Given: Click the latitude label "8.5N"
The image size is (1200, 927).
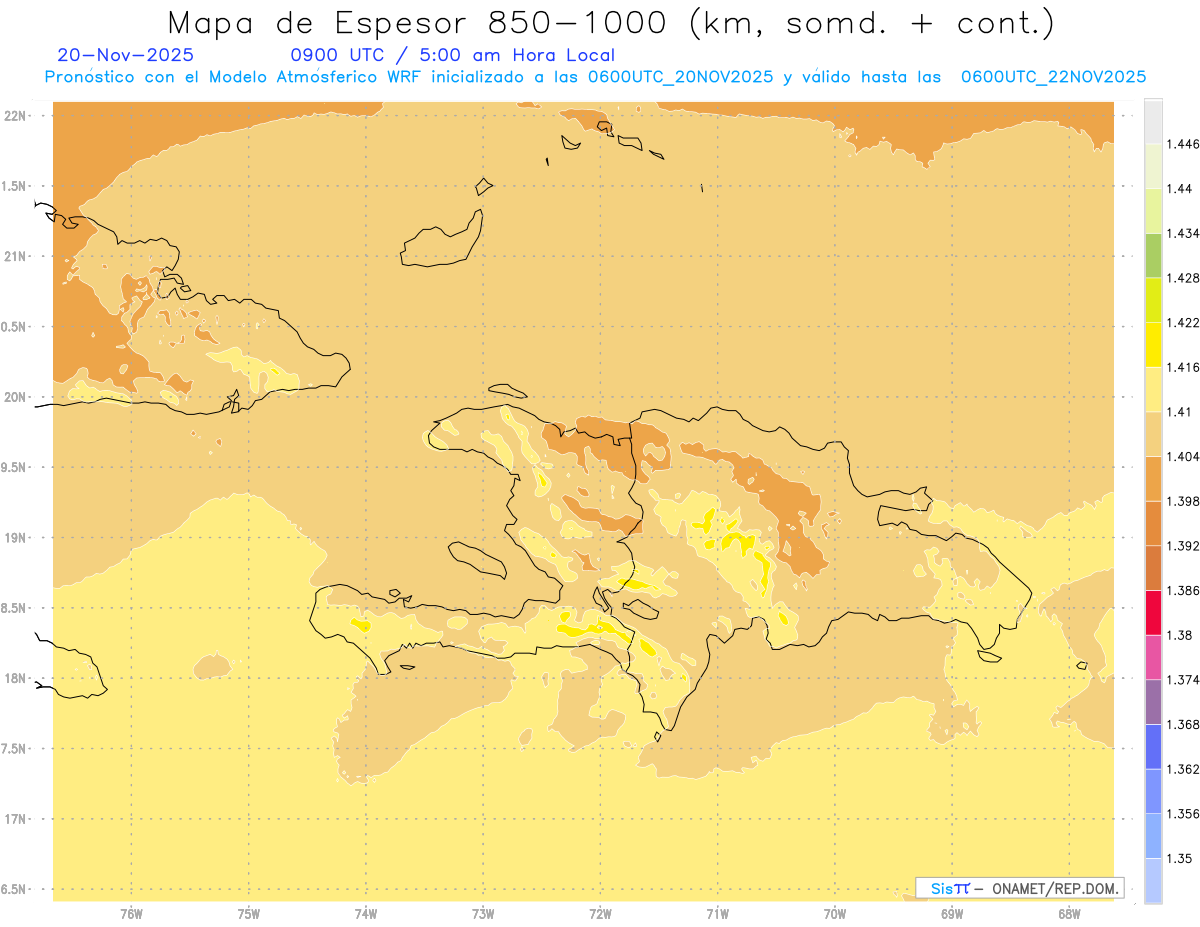Looking at the screenshot, I should click(x=14, y=608).
